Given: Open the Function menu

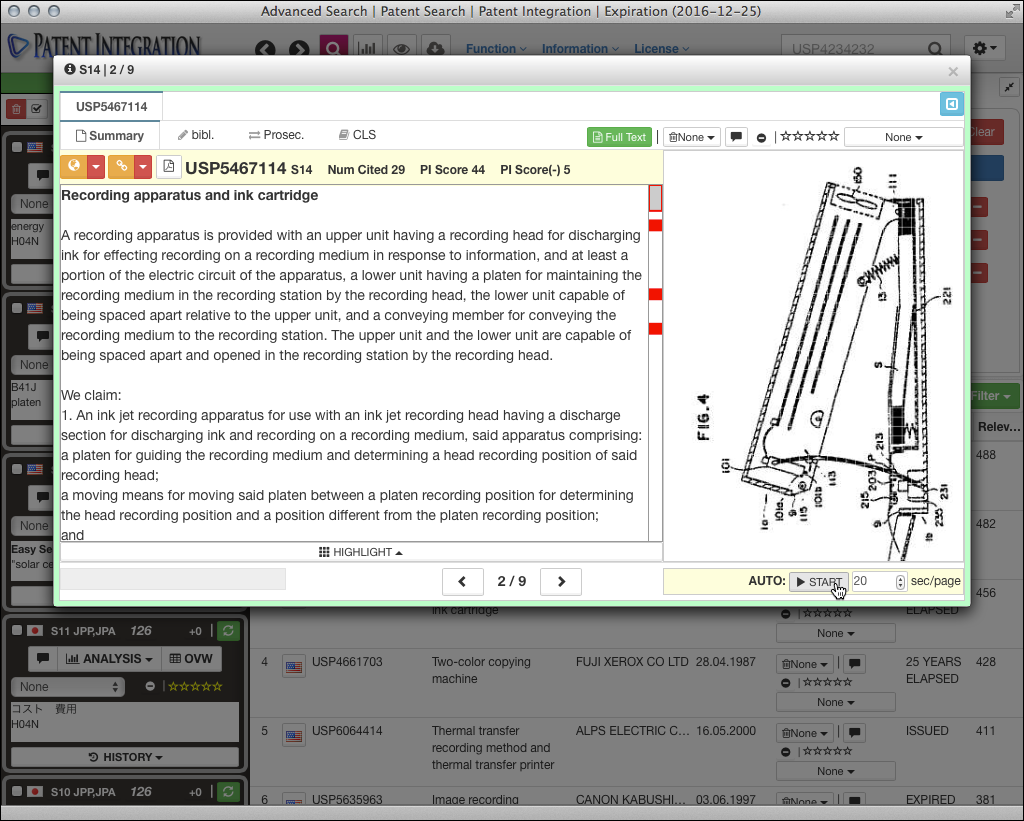Looking at the screenshot, I should pos(496,49).
